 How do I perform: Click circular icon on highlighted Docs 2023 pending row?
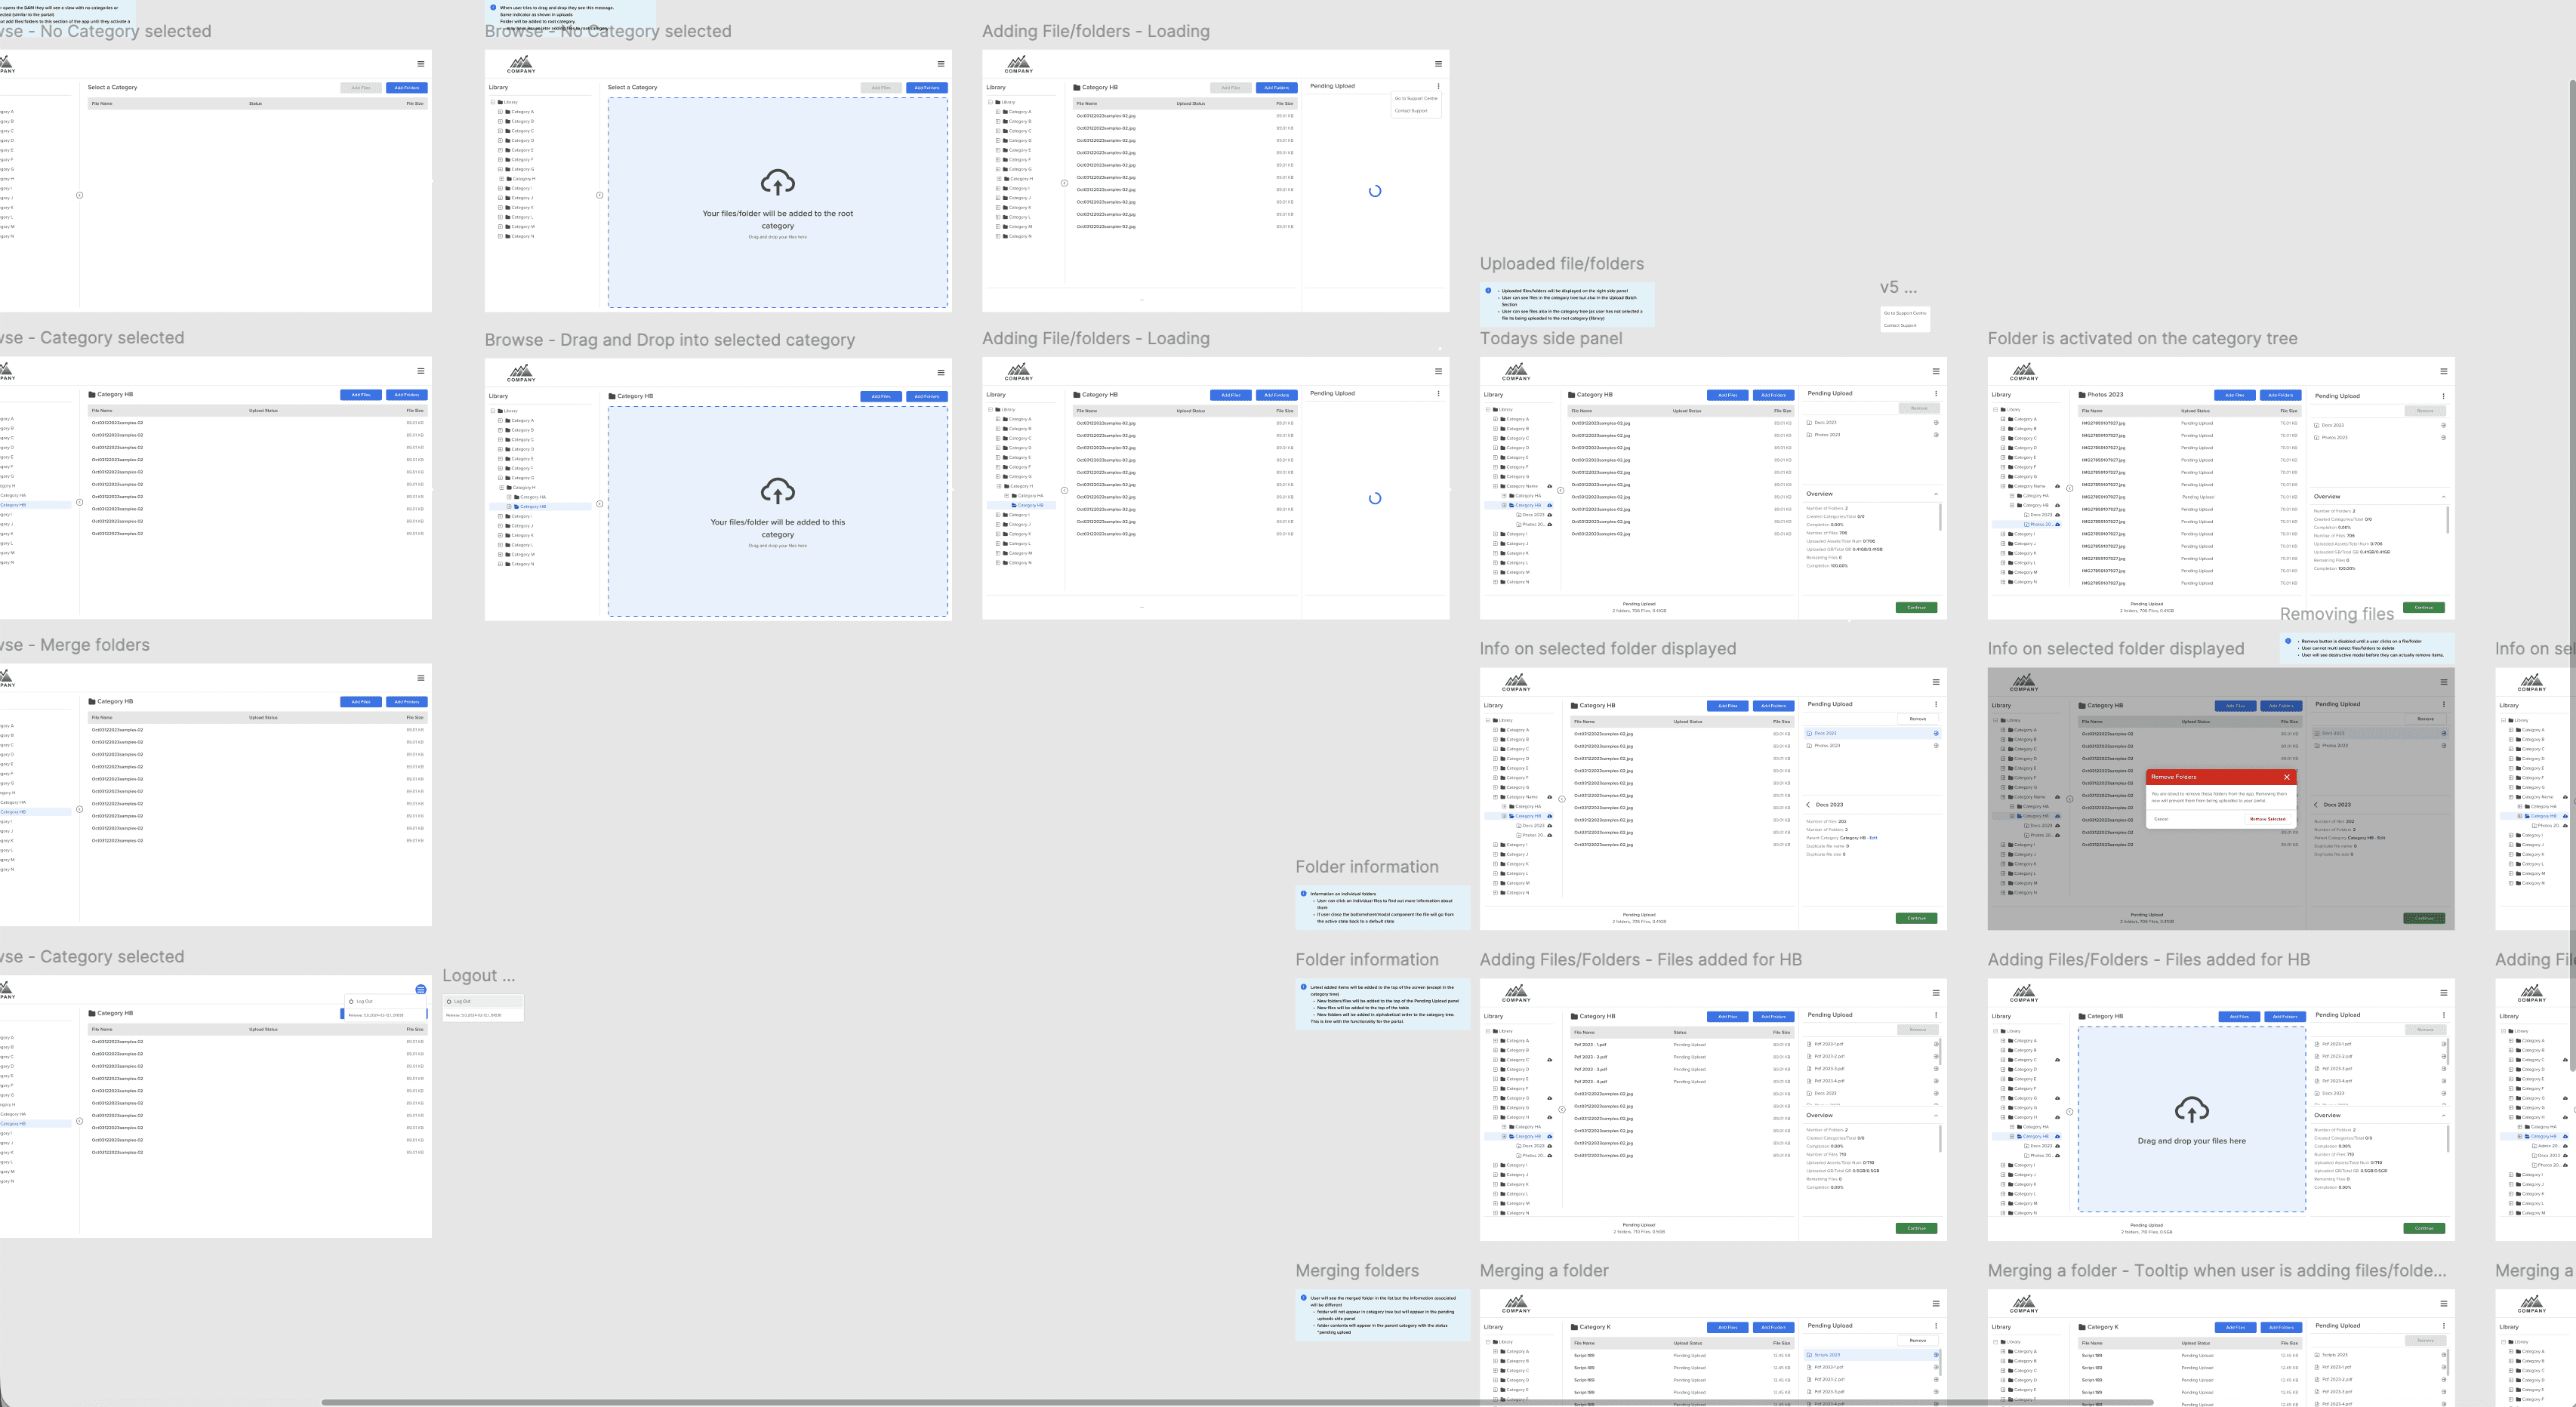[1936, 734]
